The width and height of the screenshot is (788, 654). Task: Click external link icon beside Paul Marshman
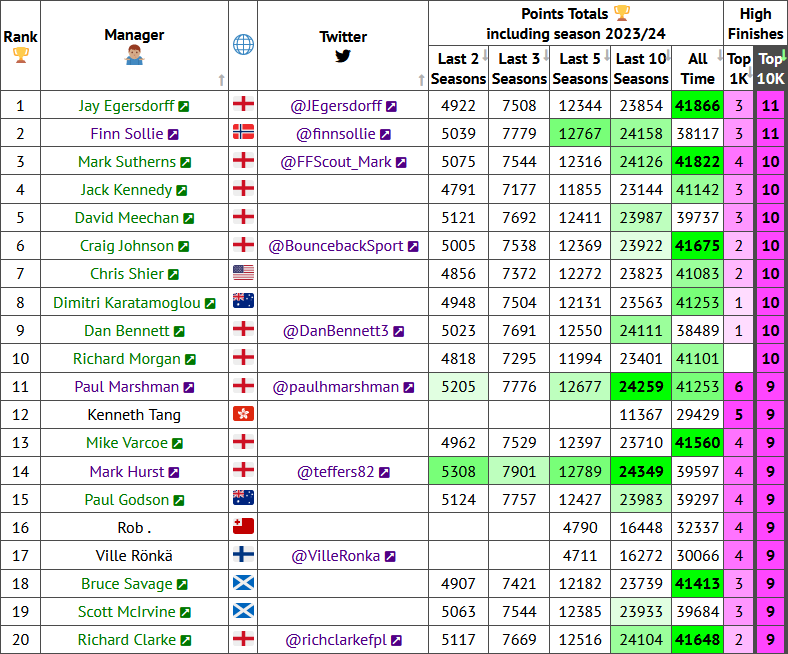click(x=188, y=388)
